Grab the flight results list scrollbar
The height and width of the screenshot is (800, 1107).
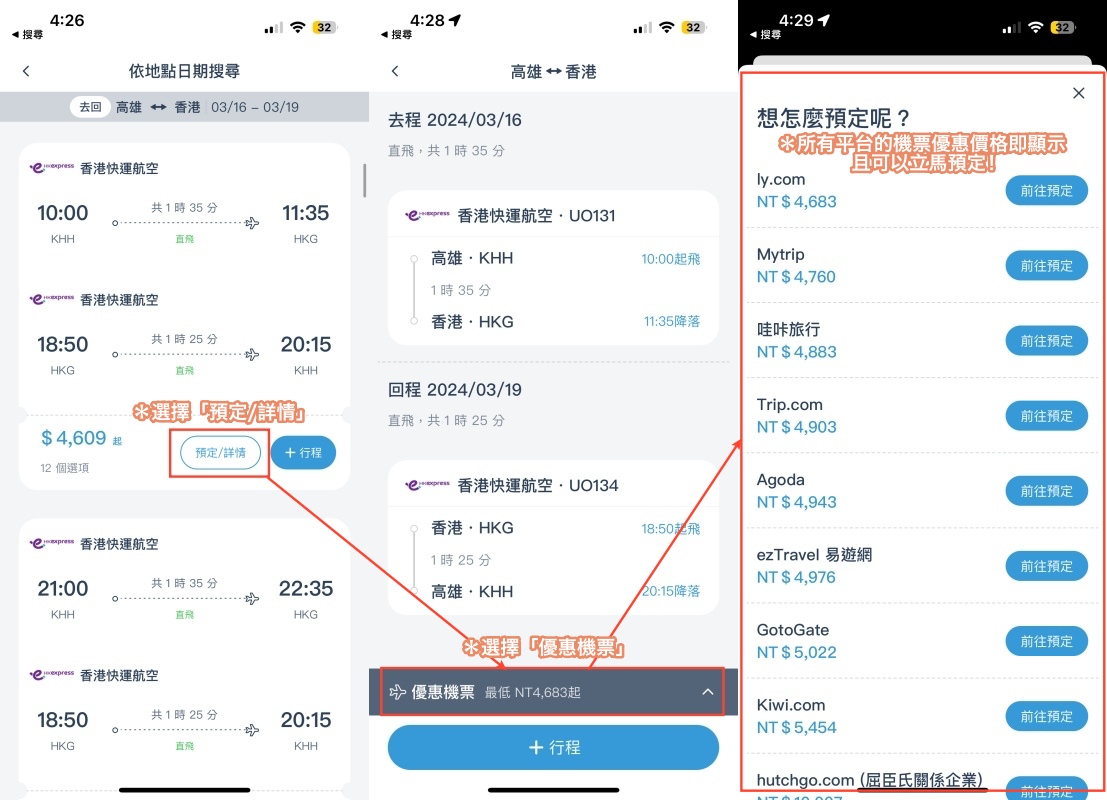click(x=364, y=181)
